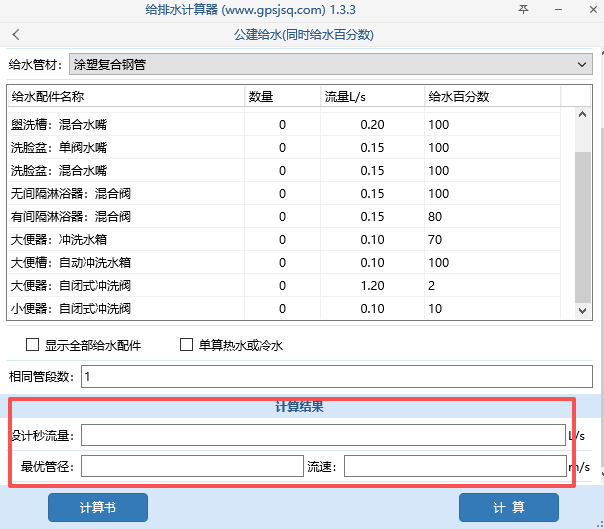This screenshot has height=529, width=604.
Task: Click the 设计秒流量 result field
Action: 323,435
